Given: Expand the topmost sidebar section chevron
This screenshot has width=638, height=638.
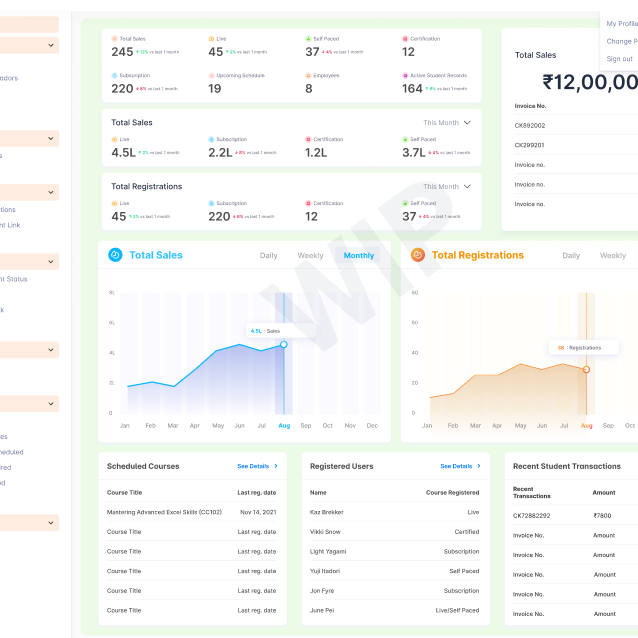Looking at the screenshot, I should tap(51, 45).
